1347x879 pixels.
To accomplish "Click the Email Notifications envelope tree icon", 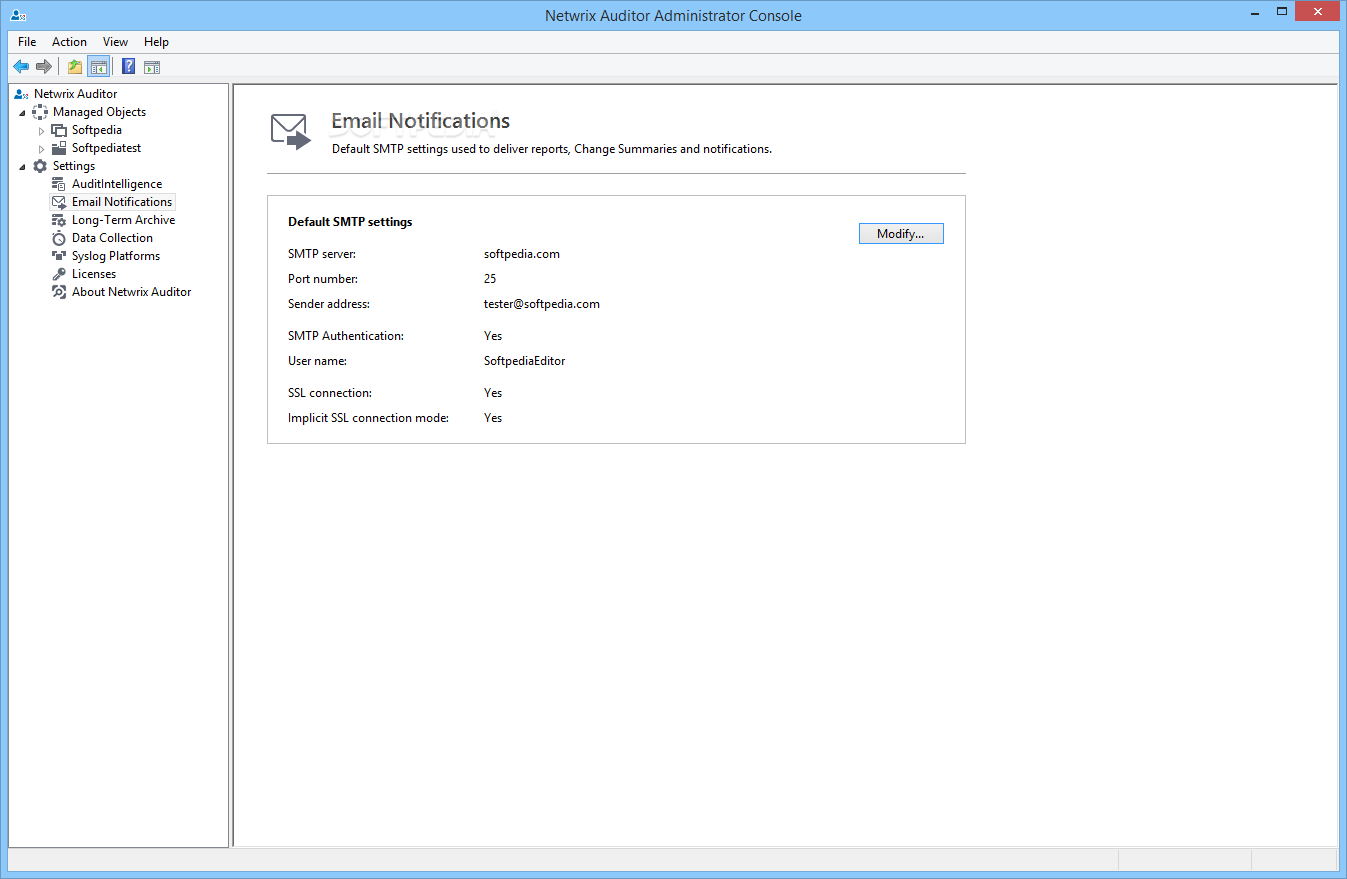I will tap(59, 202).
